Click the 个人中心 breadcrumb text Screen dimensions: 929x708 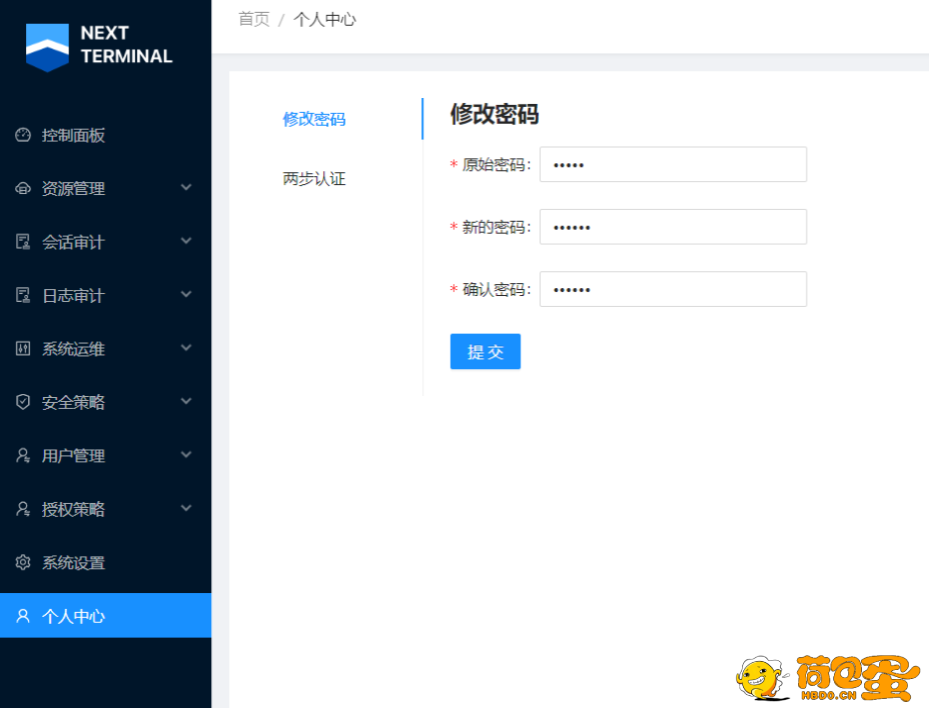click(x=325, y=19)
